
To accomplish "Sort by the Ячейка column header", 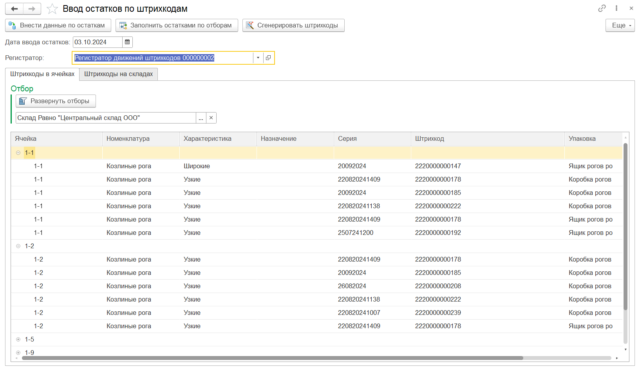I will (56, 139).
